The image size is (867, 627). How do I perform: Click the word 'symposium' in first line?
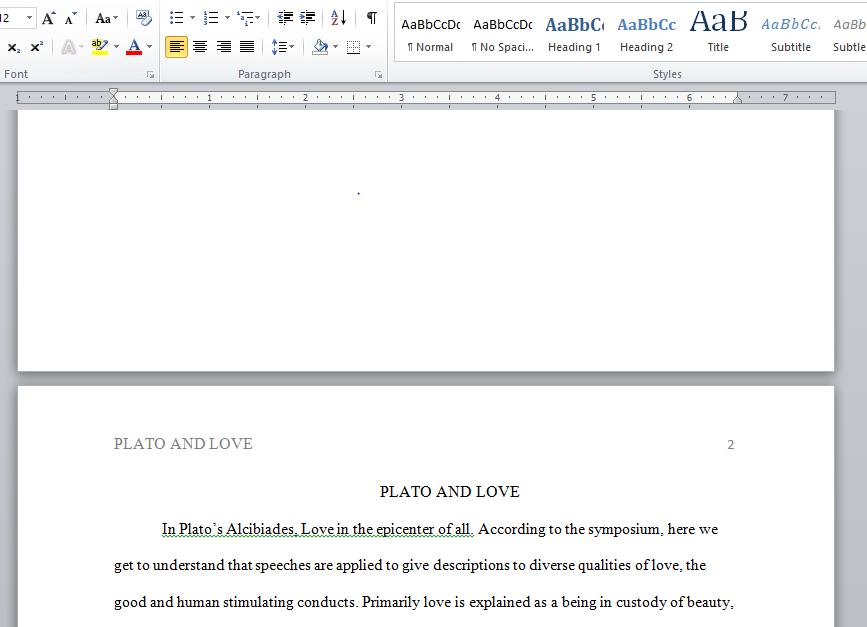coord(624,529)
